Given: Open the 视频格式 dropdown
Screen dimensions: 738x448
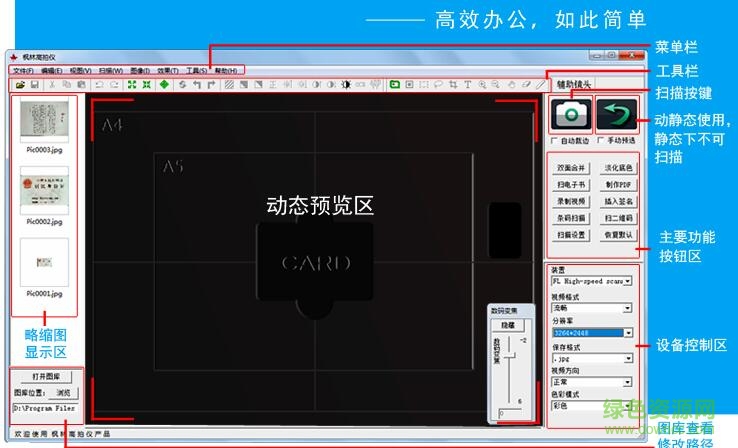Looking at the screenshot, I should point(627,308).
